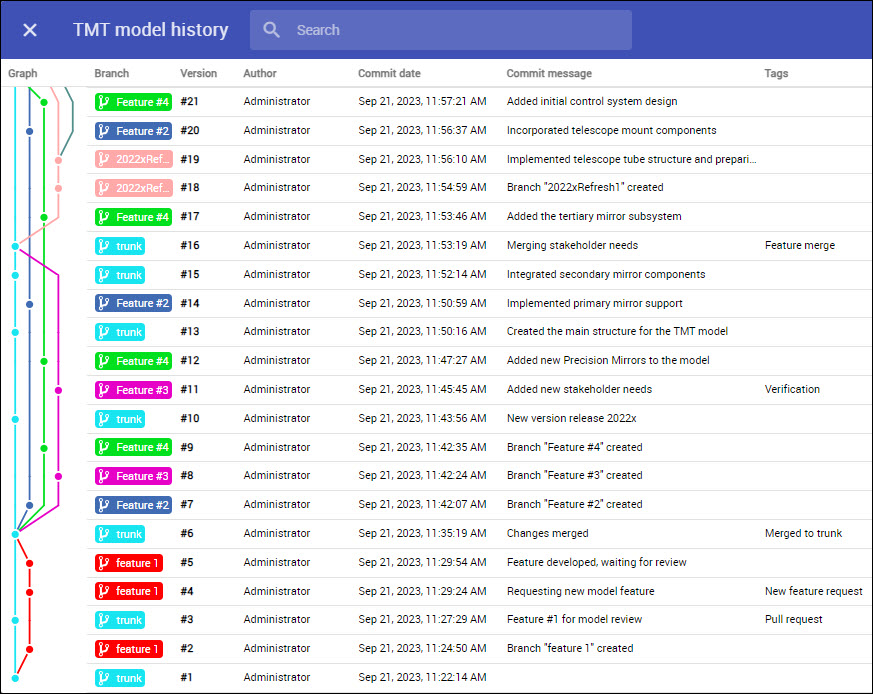Click the 'New feature request' tag
Viewport: 873px width, 694px height.
[x=813, y=591]
